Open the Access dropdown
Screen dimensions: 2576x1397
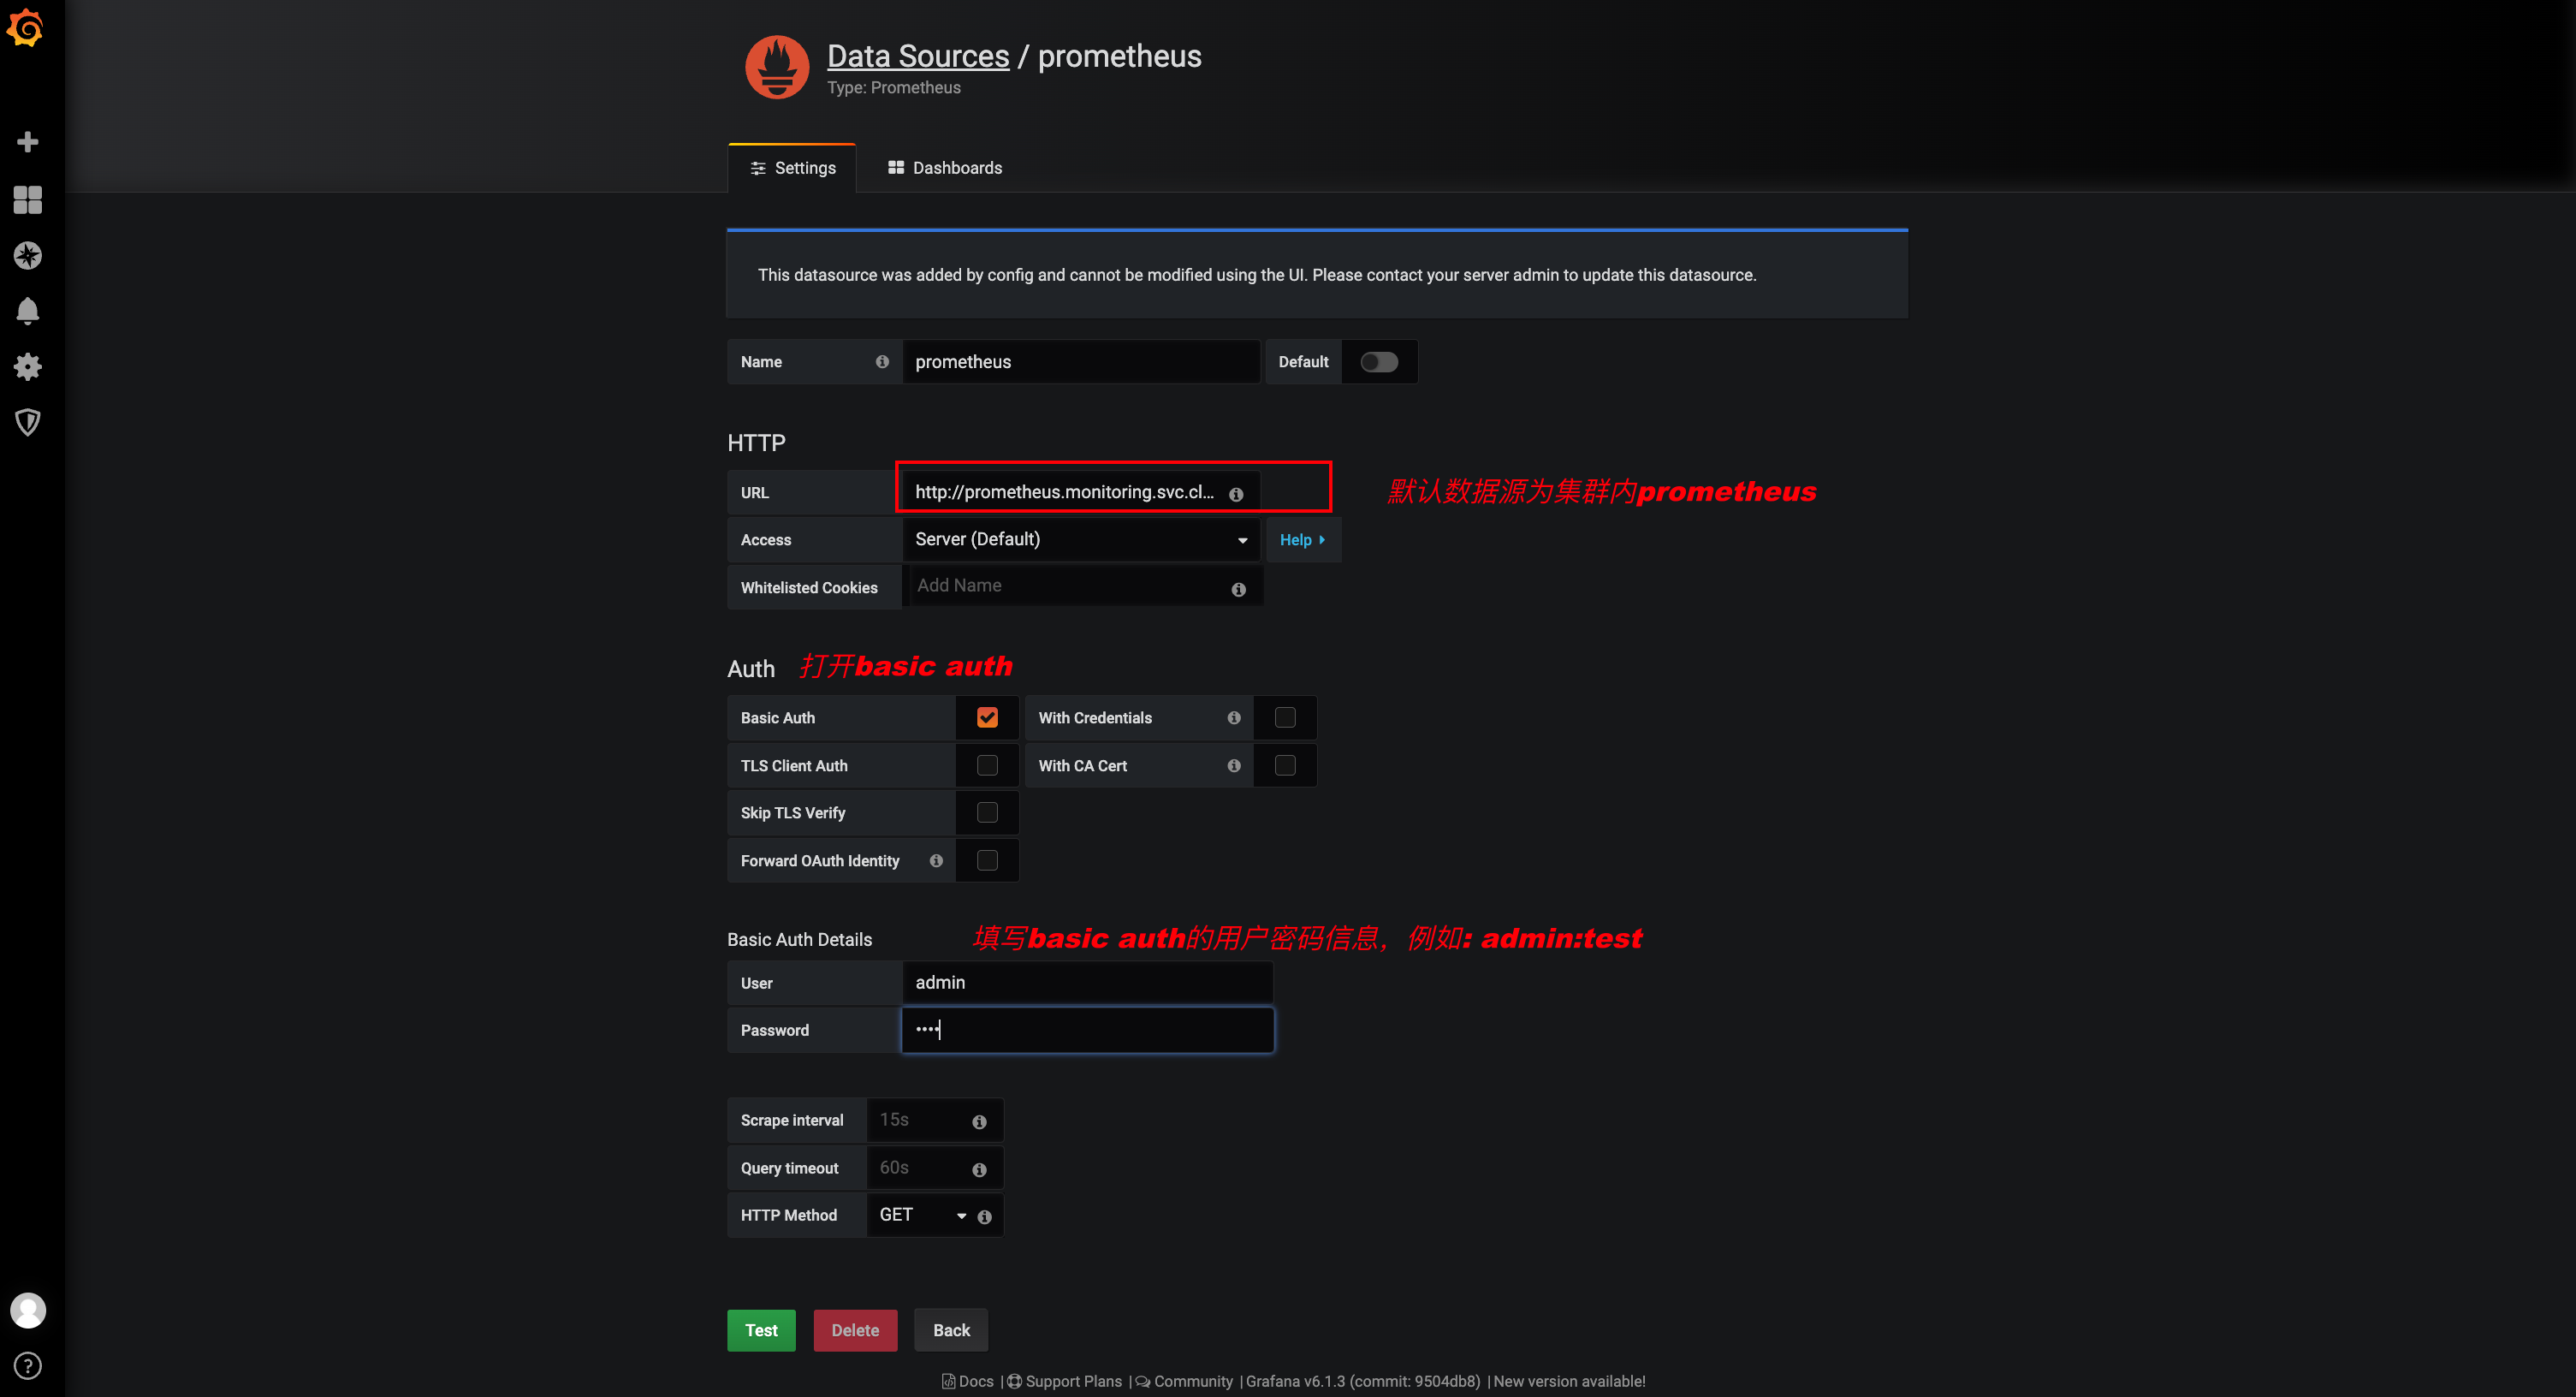coord(1080,539)
